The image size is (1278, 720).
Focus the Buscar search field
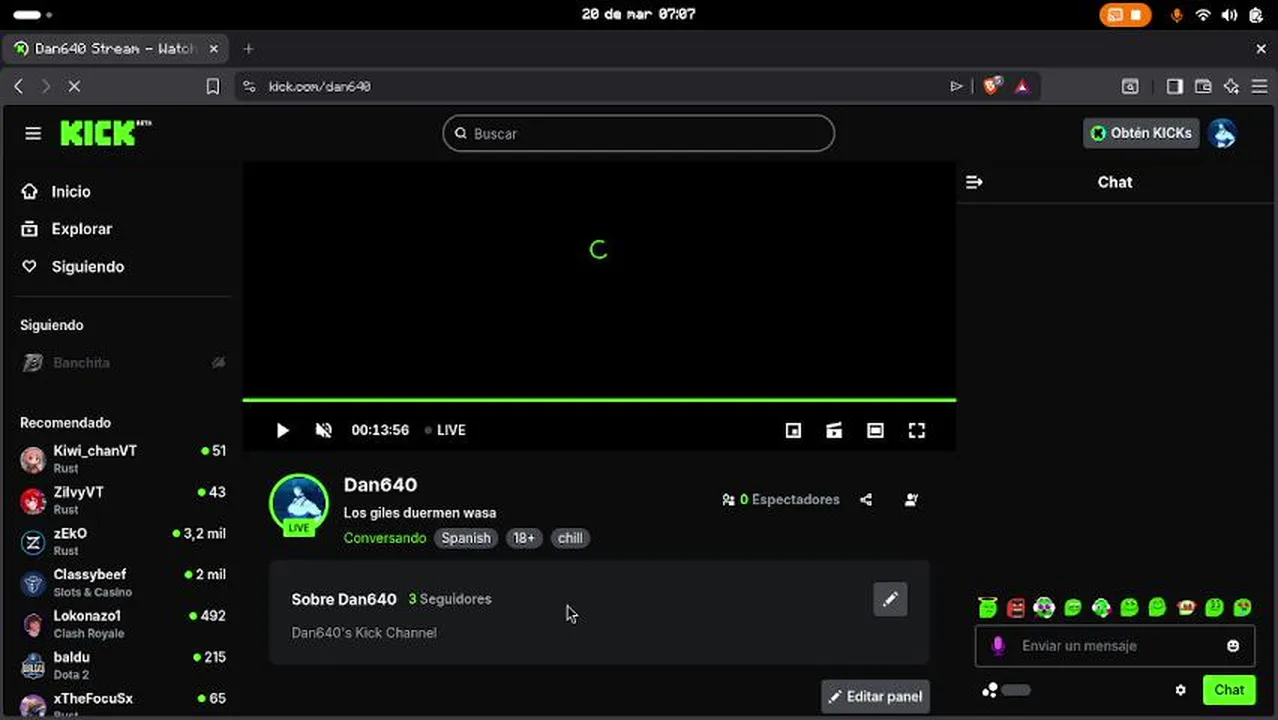[638, 133]
